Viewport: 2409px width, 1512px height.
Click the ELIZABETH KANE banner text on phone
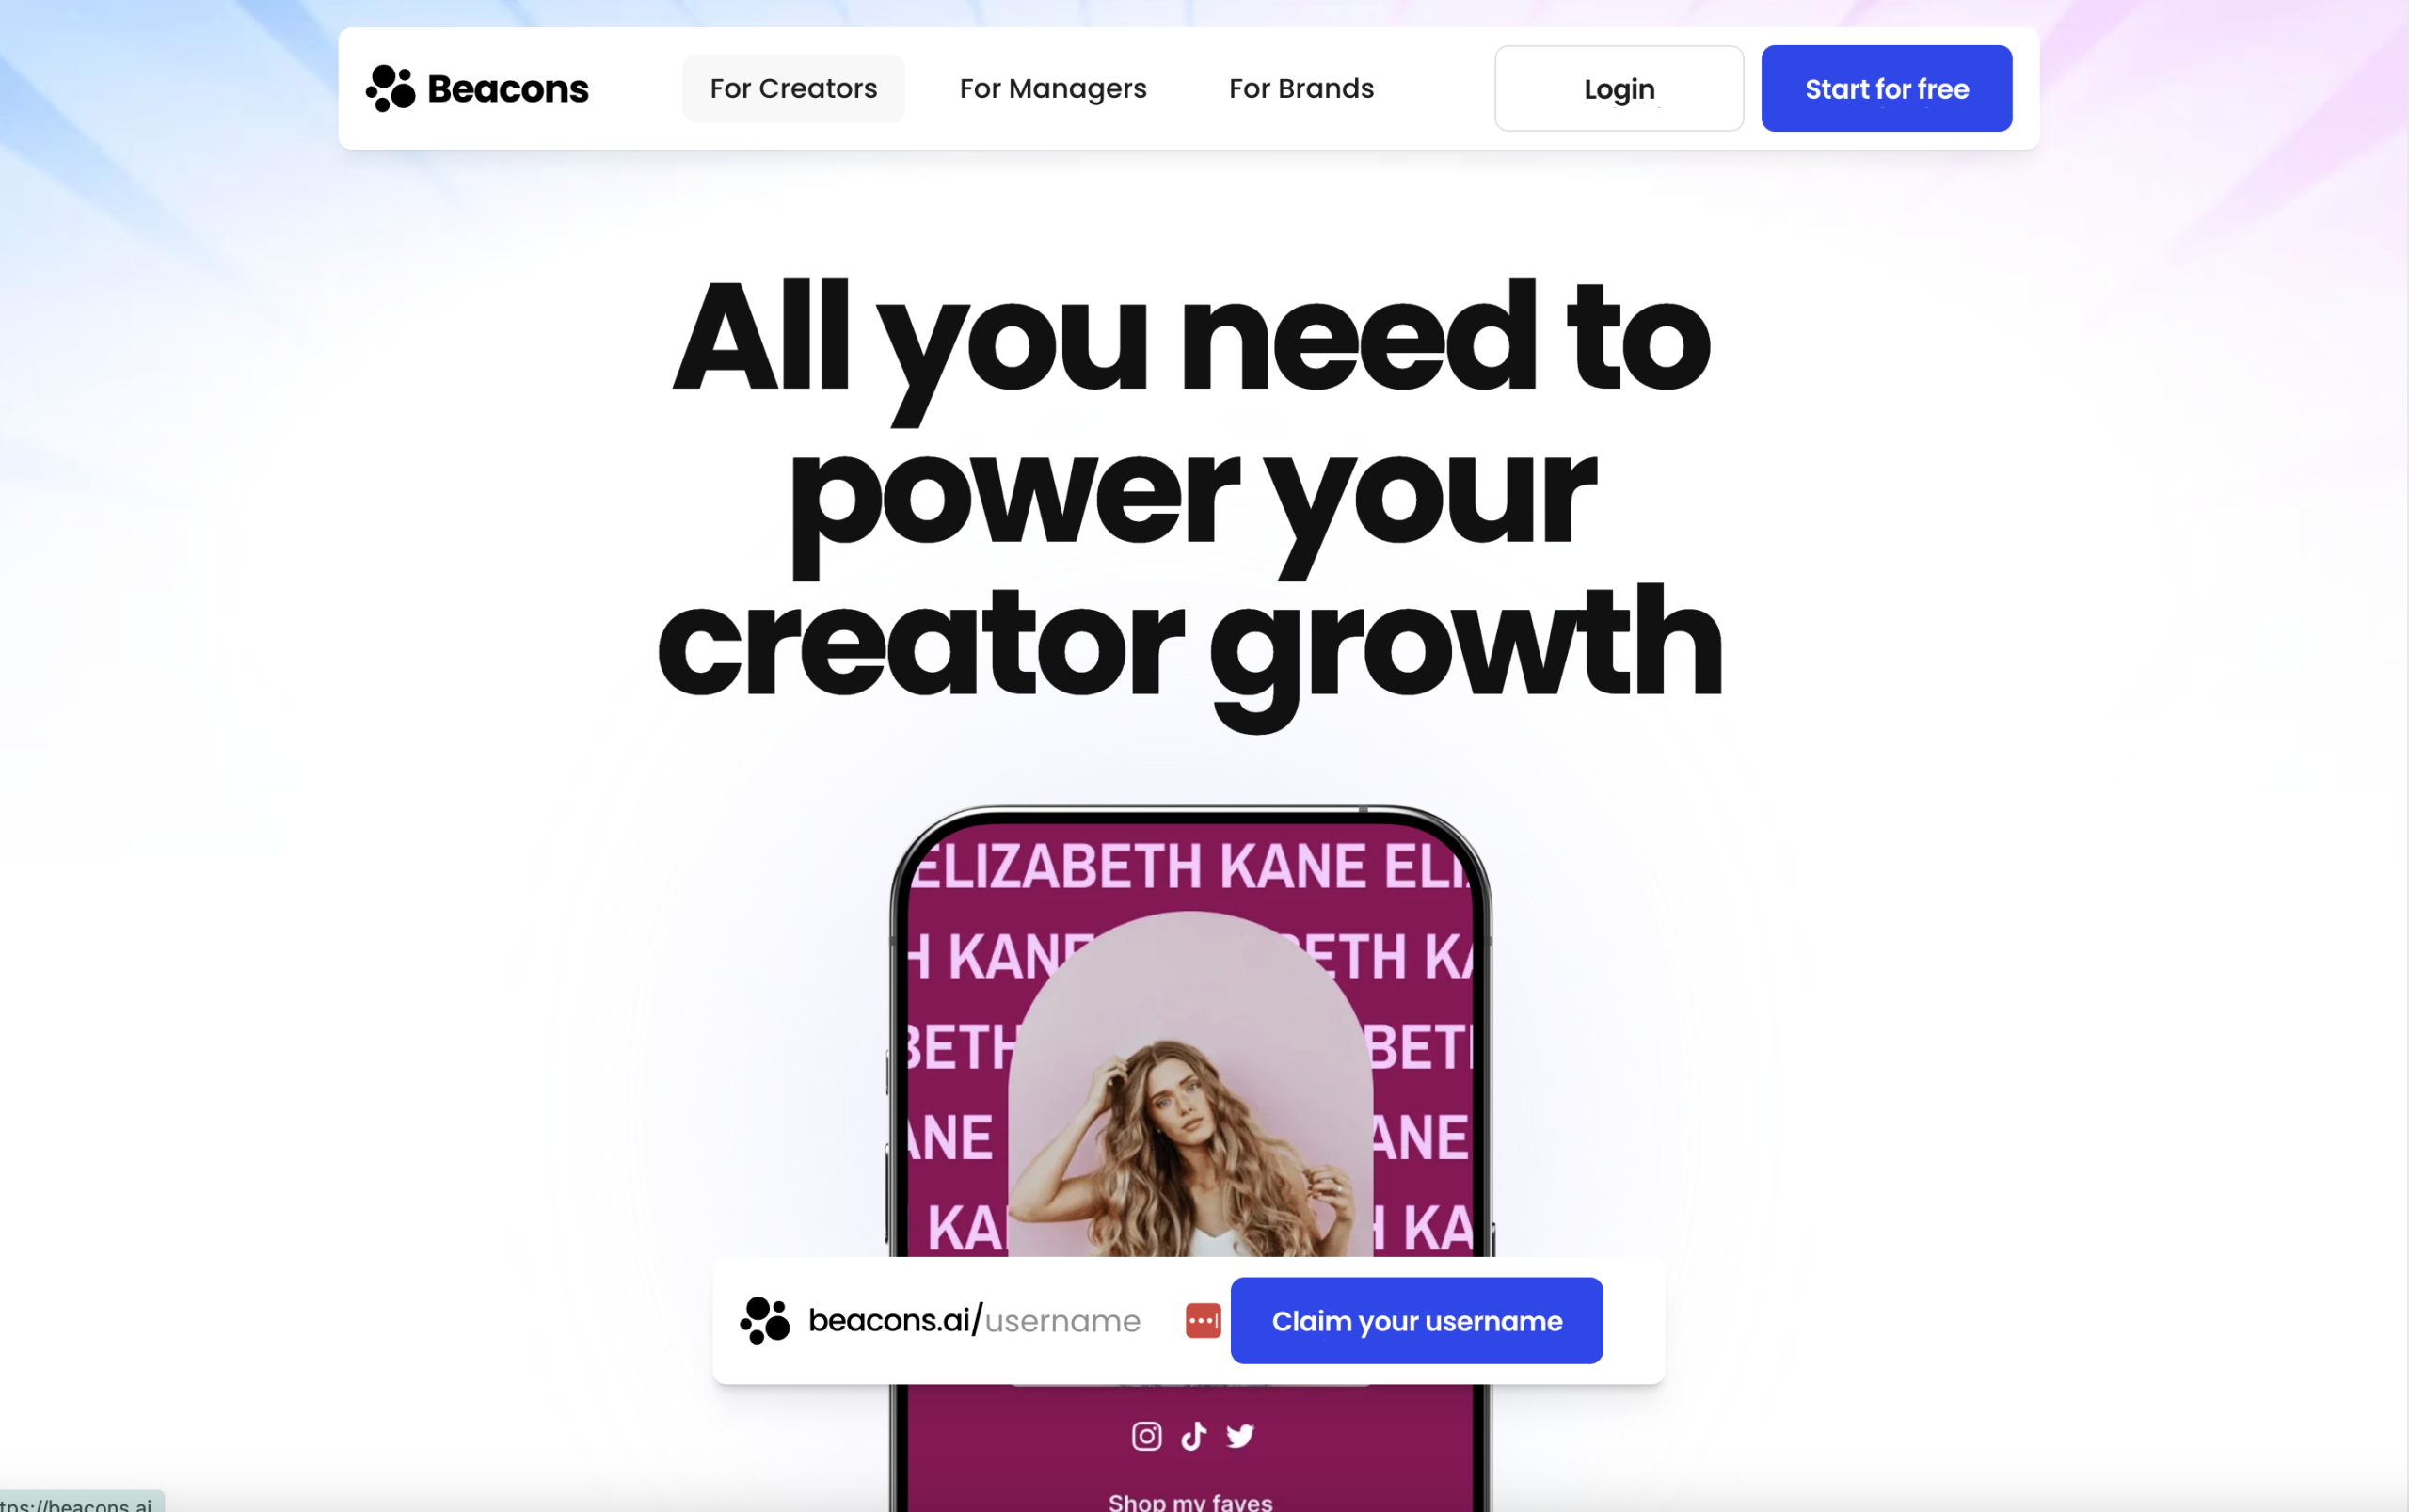(1190, 866)
